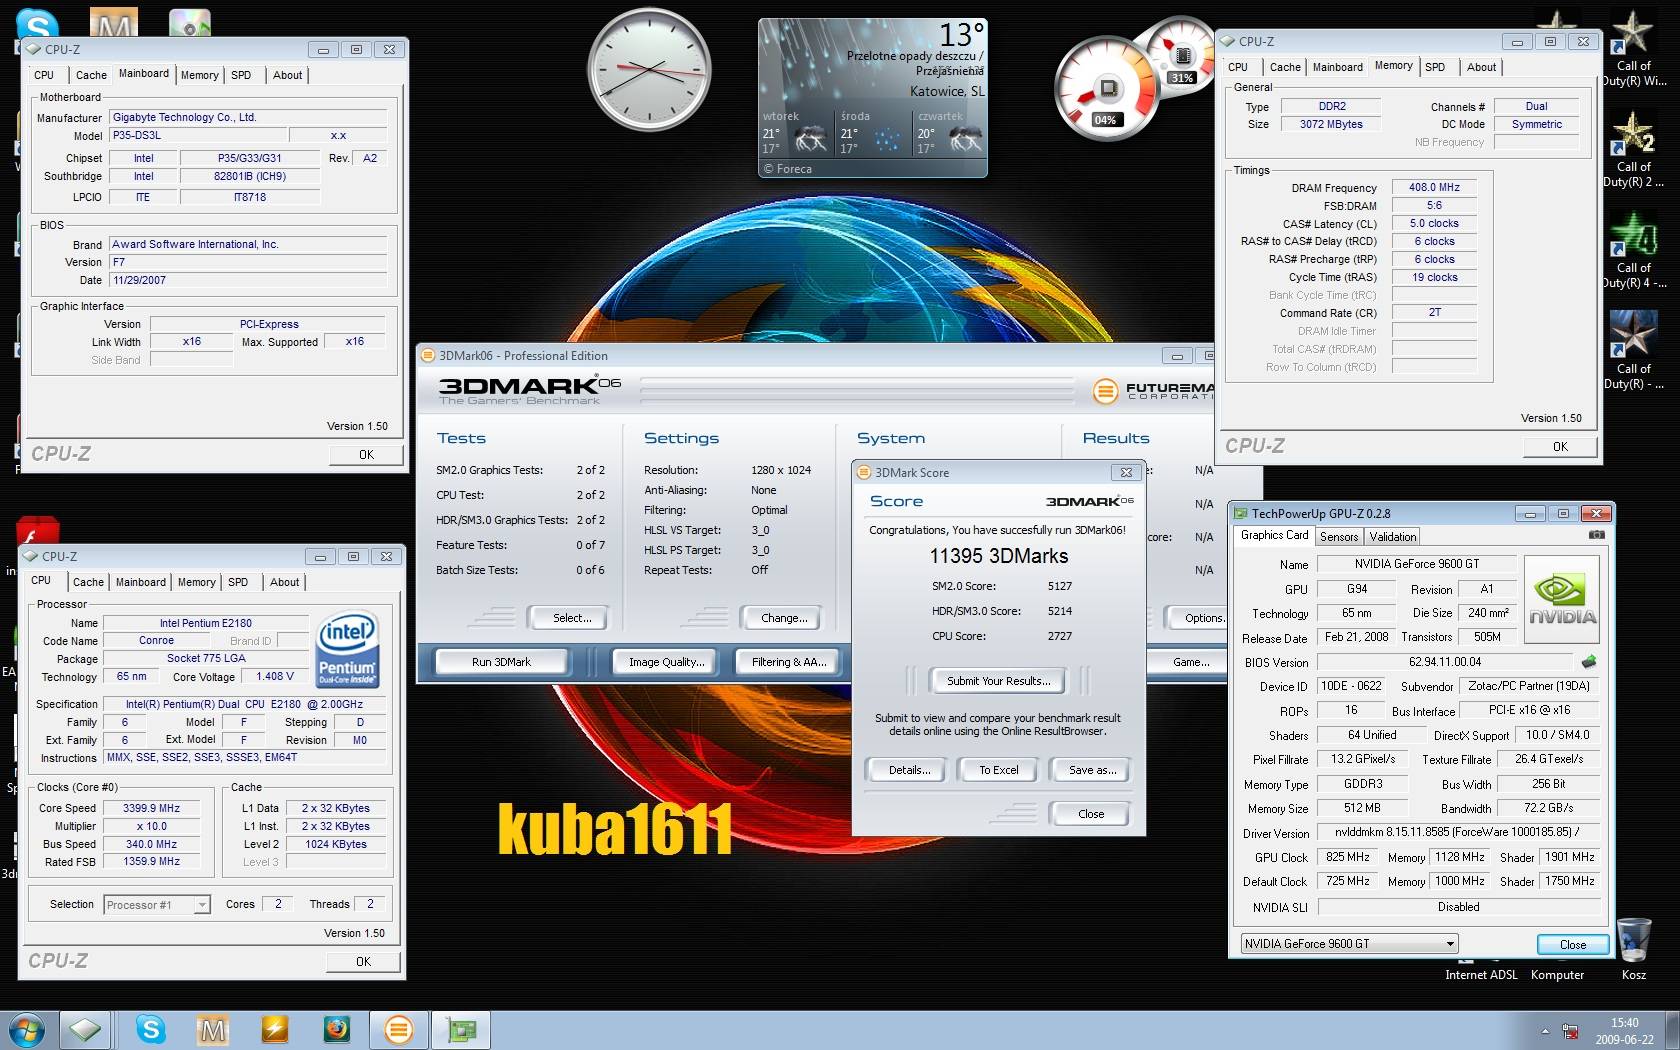Open the M application taskbar icon
The width and height of the screenshot is (1680, 1050).
click(x=212, y=1029)
